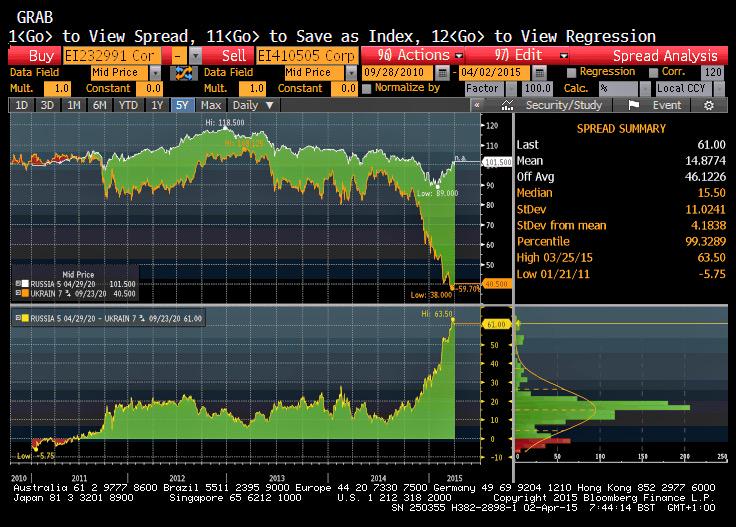This screenshot has width=736, height=527.
Task: Select the 5Y range tab
Action: (182, 105)
